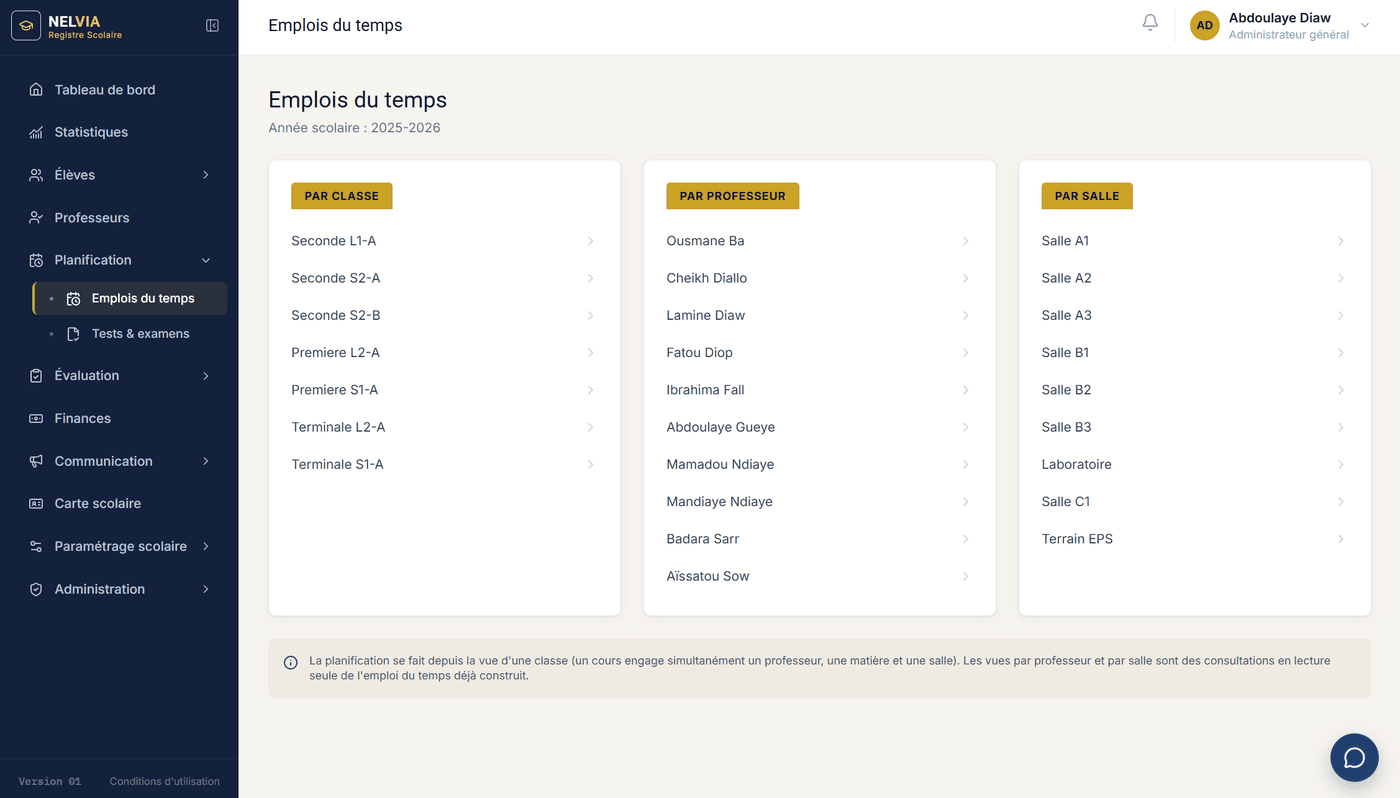The height and width of the screenshot is (798, 1400).
Task: Open the Laboratoire room timetable
Action: [1194, 465]
